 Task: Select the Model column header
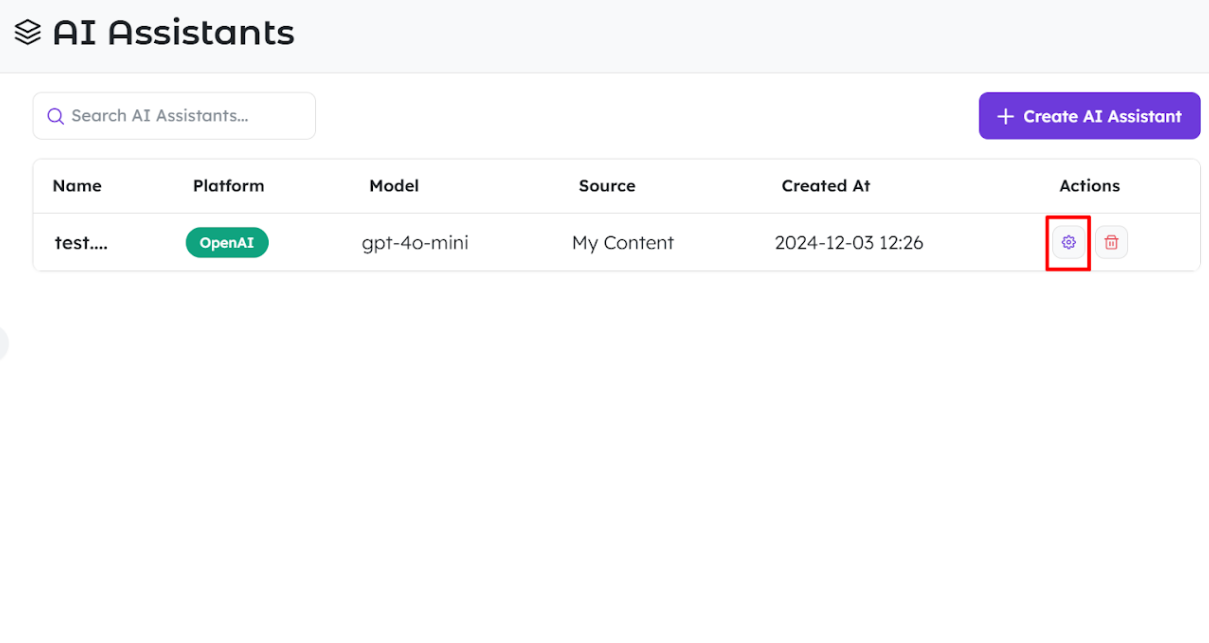pos(394,186)
